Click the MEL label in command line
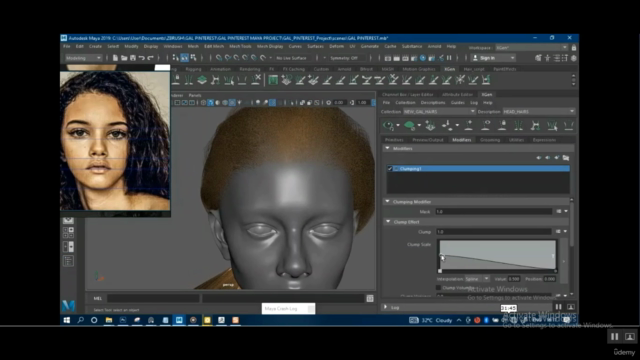The image size is (640, 360). (x=98, y=298)
